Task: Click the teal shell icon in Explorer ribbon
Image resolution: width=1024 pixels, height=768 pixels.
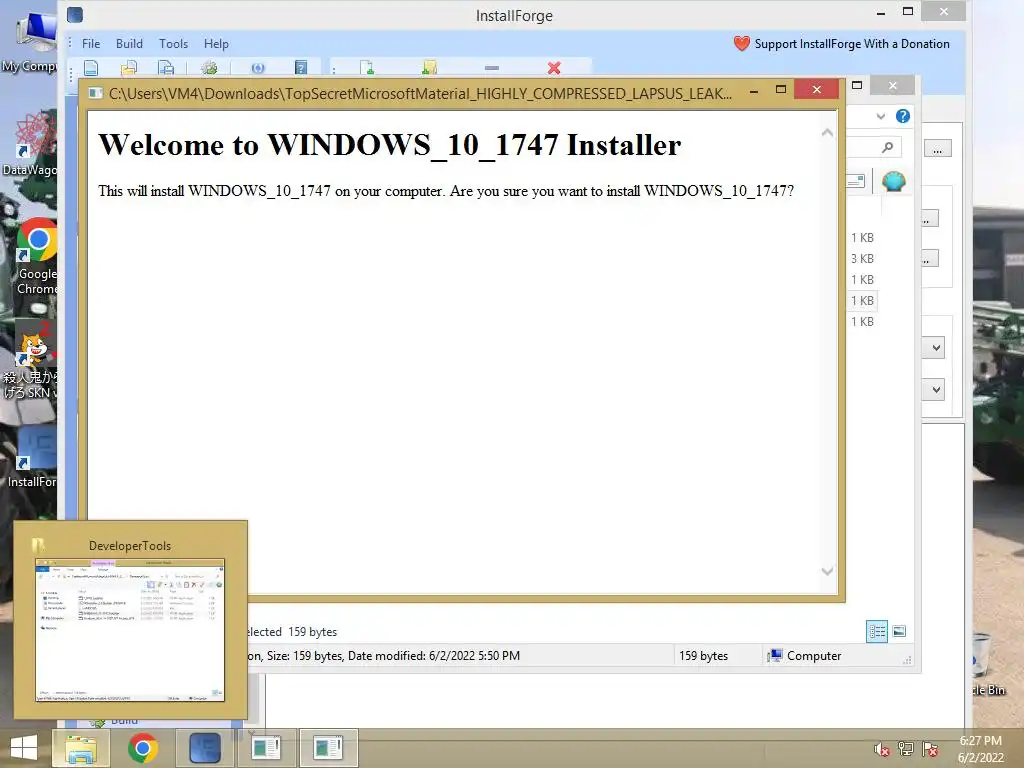Action: click(893, 181)
